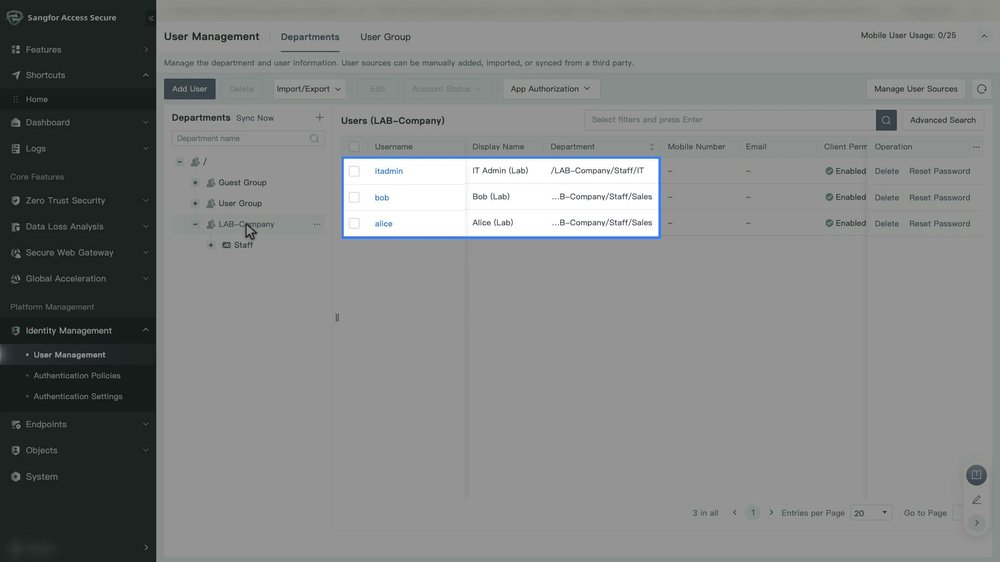Go to next page arrow
1000x562 pixels.
pyautogui.click(x=771, y=513)
